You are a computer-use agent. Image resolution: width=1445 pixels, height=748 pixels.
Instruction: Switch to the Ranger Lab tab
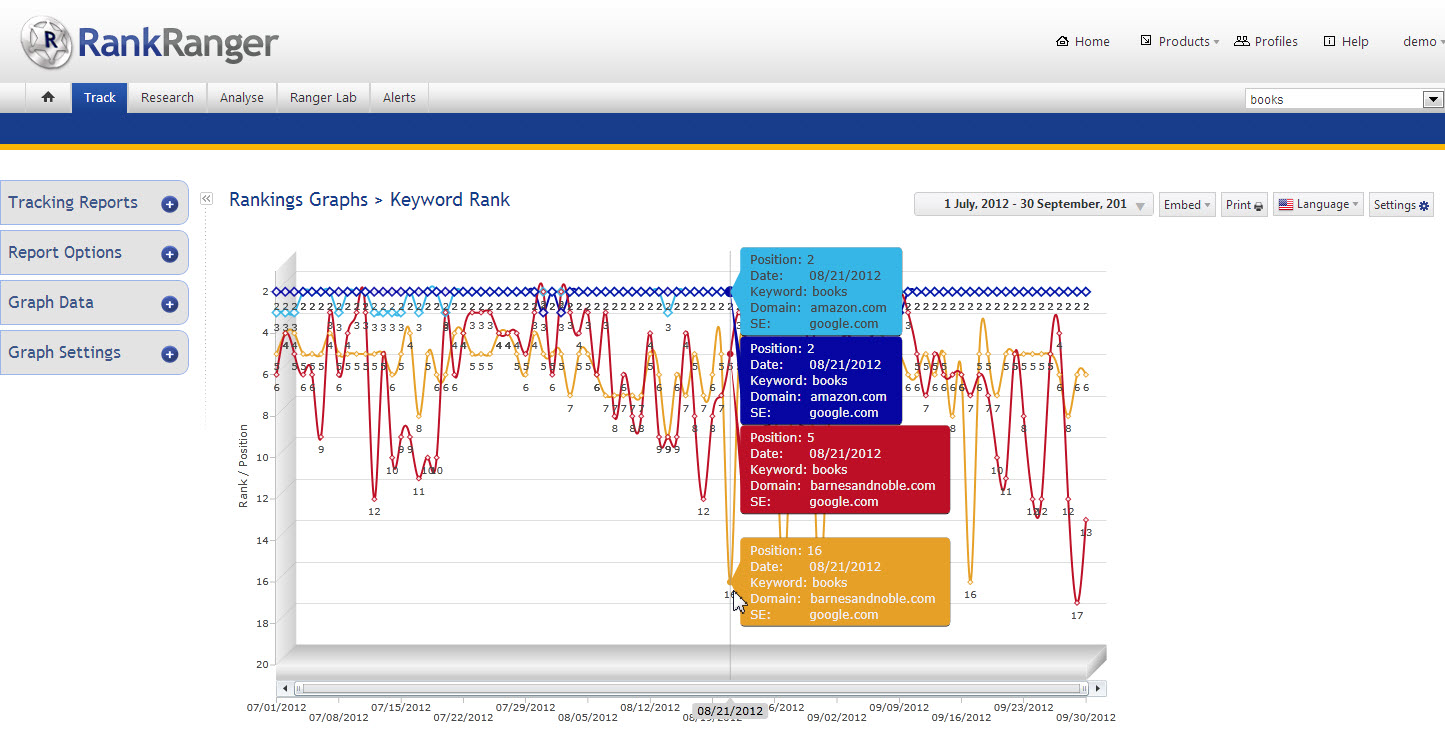click(323, 98)
